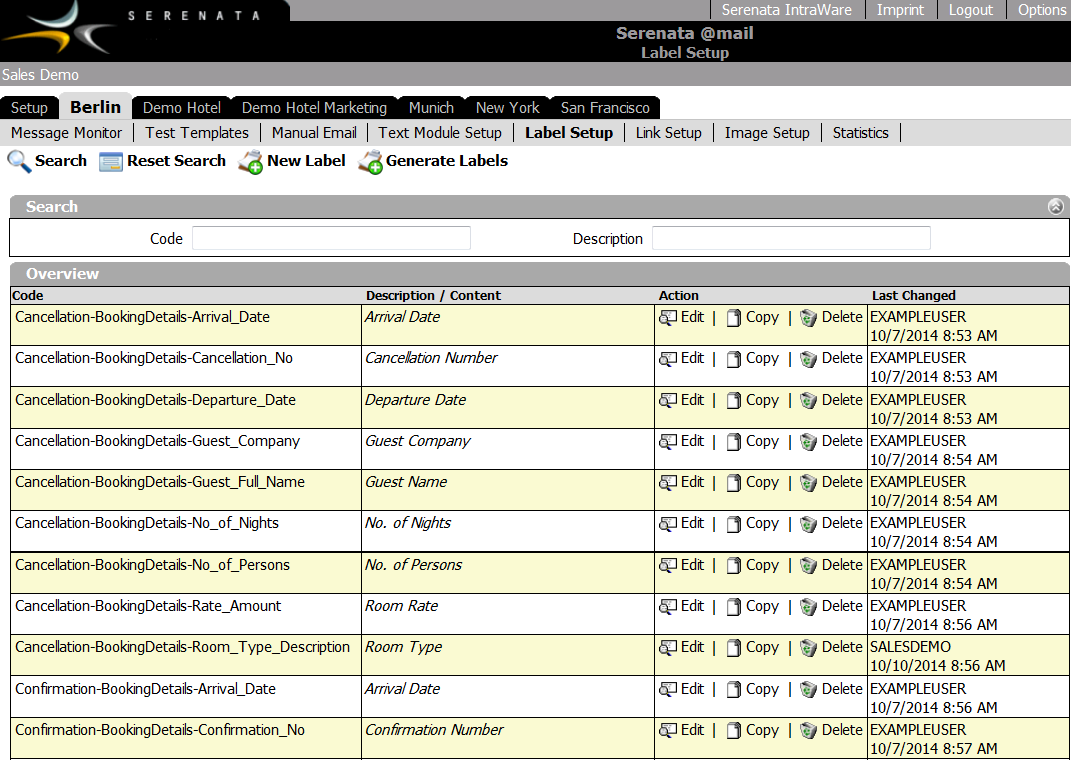
Task: Click the 'Guest Company' description cell
Action: 507,449
